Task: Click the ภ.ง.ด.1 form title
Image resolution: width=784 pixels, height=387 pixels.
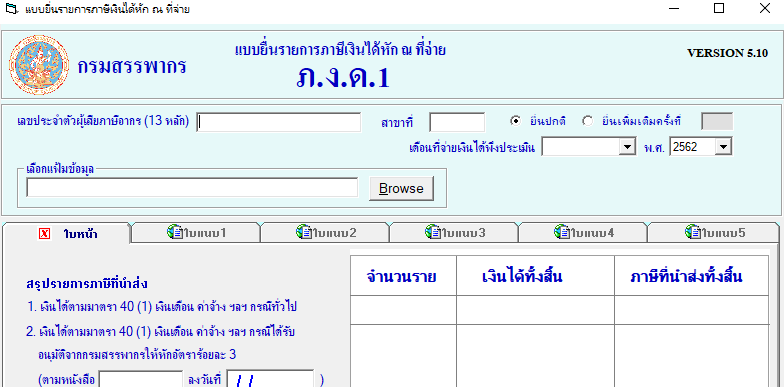Action: [x=342, y=78]
